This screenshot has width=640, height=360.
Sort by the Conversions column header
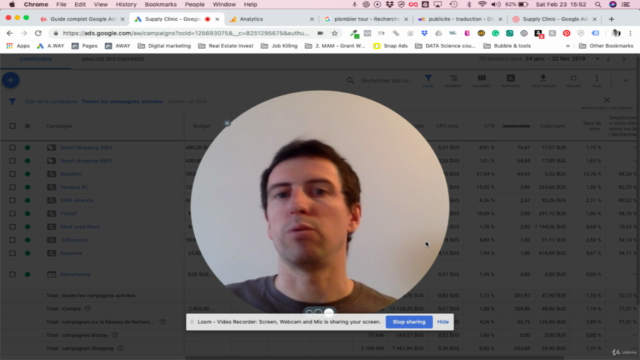pos(516,126)
